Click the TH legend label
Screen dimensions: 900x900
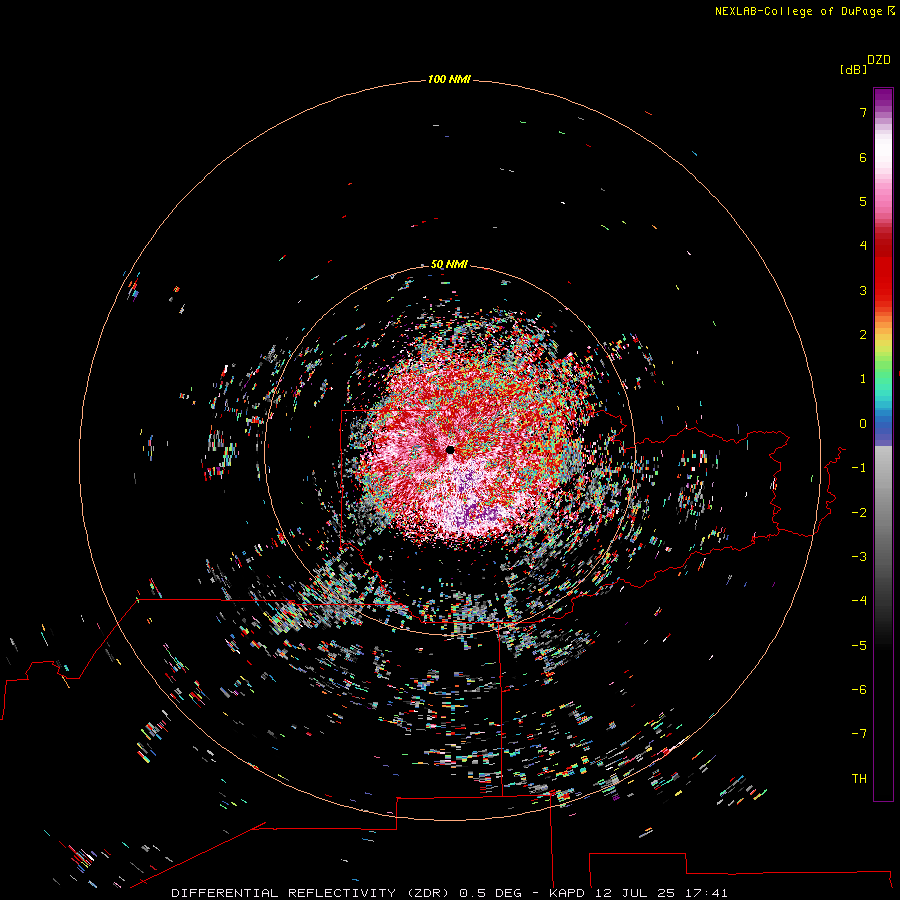click(859, 779)
